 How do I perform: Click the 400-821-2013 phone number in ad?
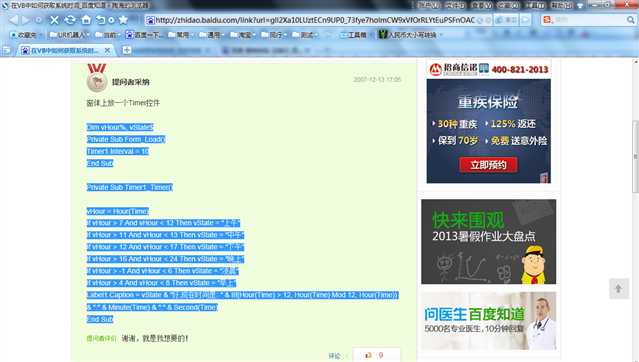520,69
